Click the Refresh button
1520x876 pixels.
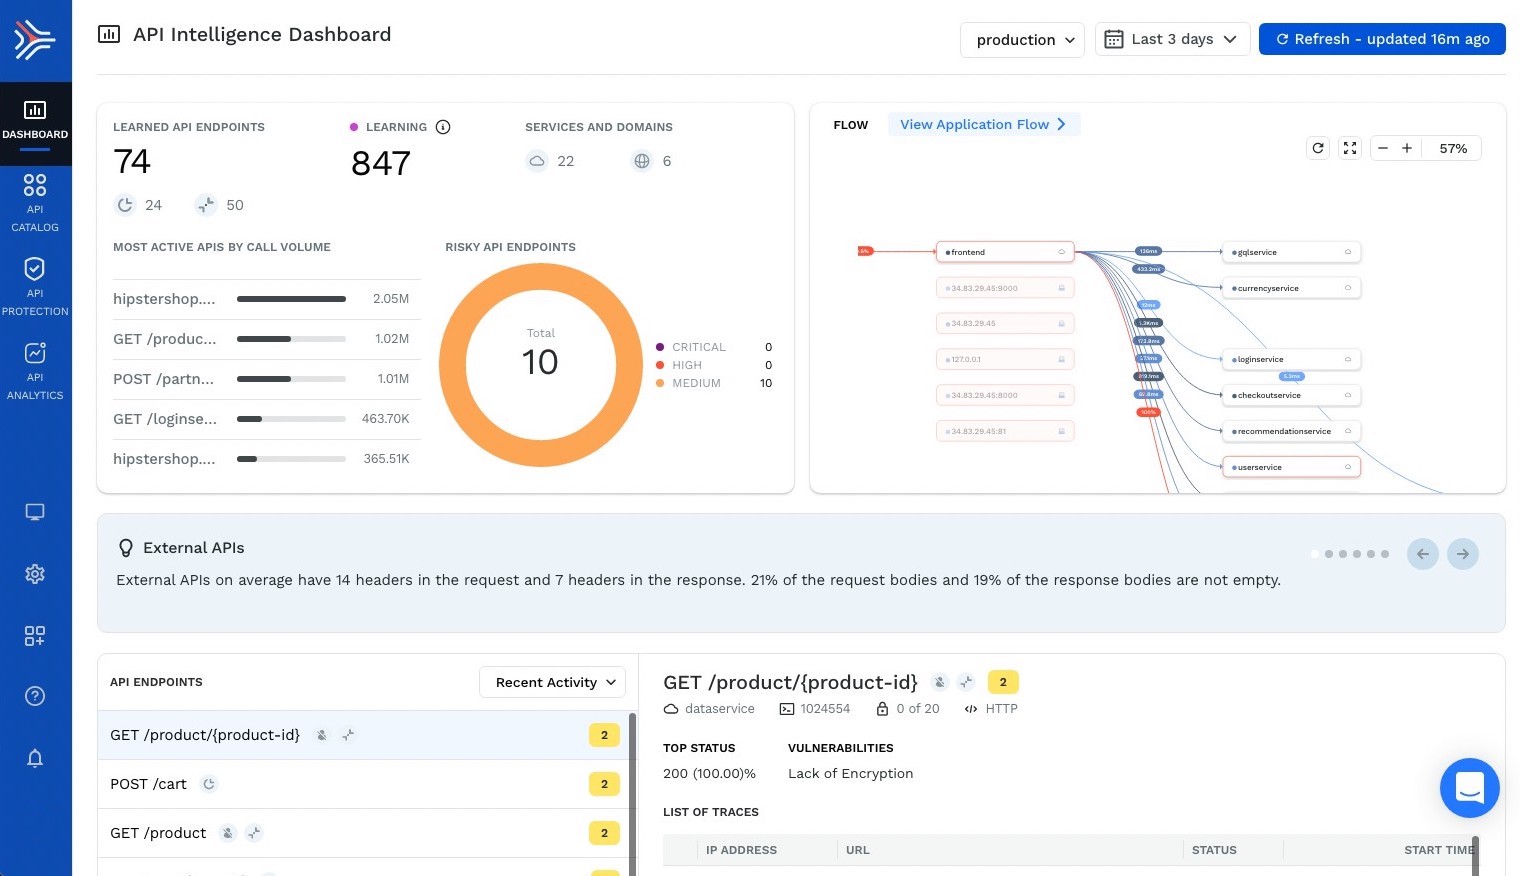click(1381, 39)
